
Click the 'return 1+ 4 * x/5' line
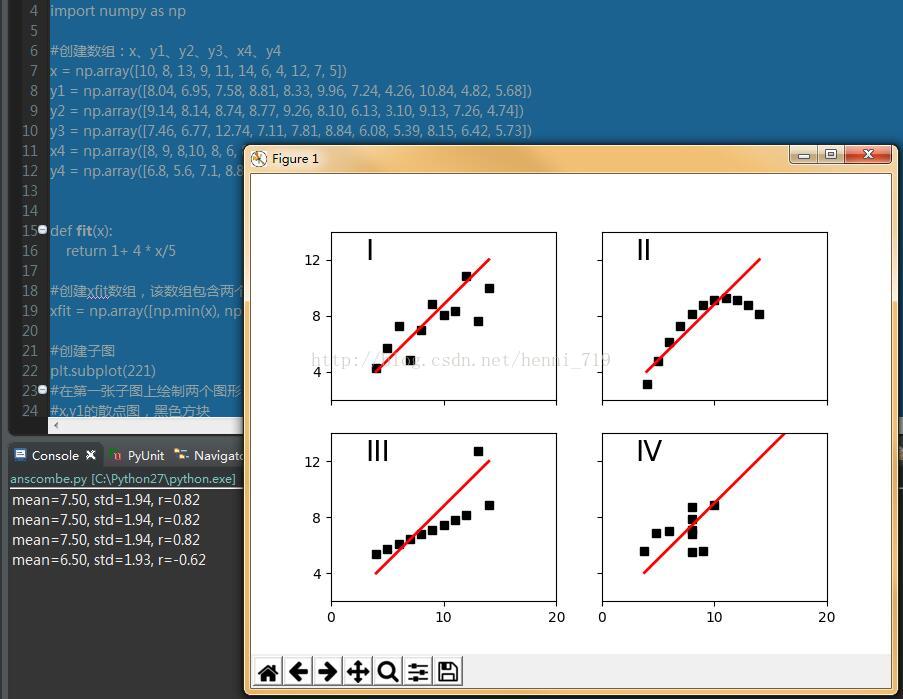[x=121, y=251]
